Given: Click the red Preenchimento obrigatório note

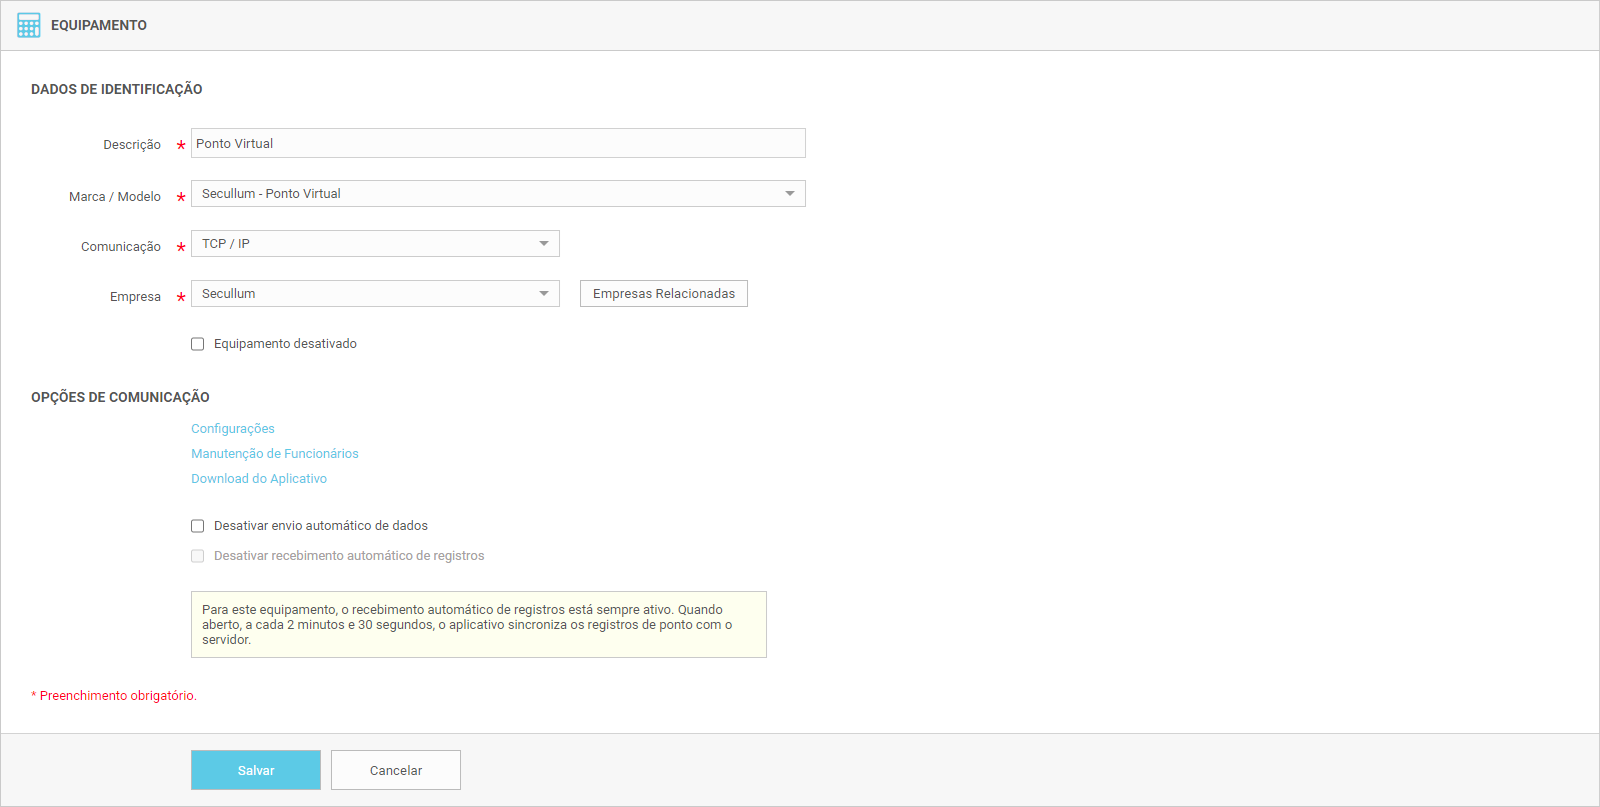Looking at the screenshot, I should [x=117, y=696].
